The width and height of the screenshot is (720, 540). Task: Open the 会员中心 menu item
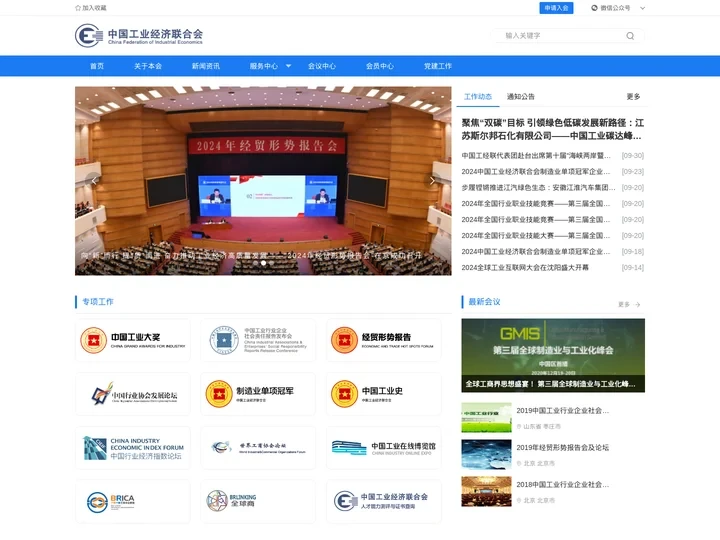point(380,66)
